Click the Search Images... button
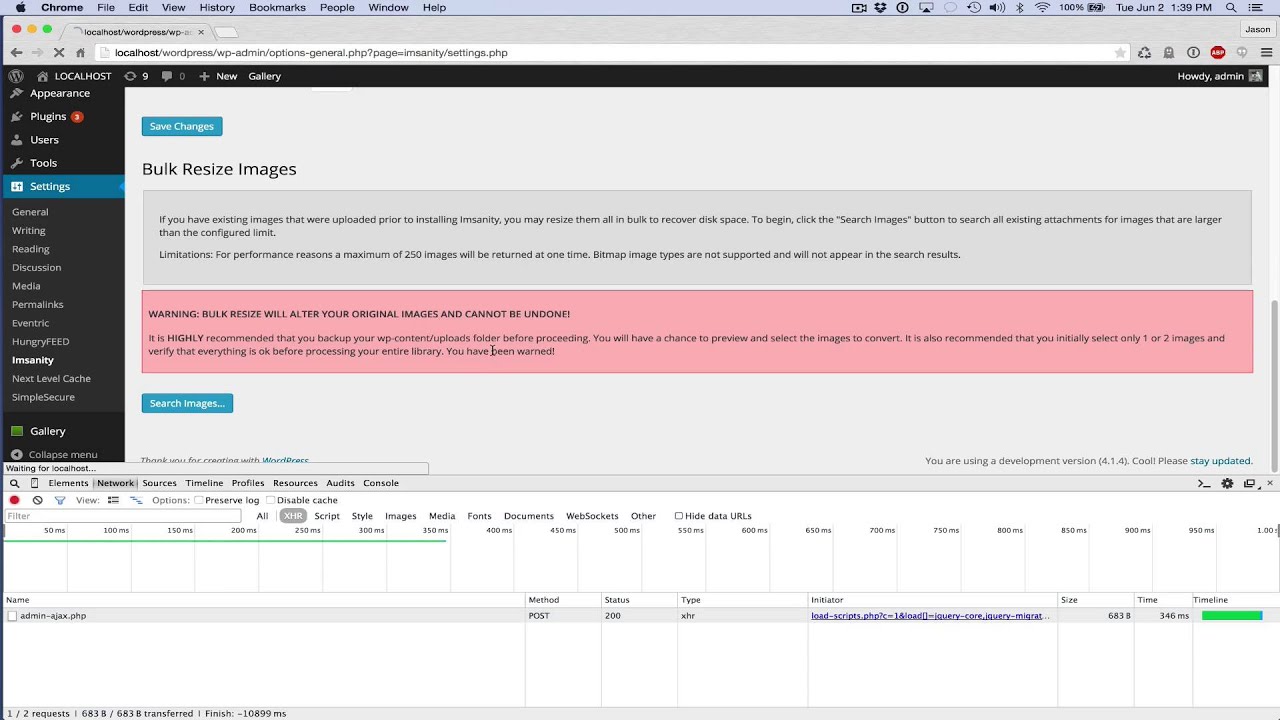The width and height of the screenshot is (1280, 720). click(x=187, y=403)
